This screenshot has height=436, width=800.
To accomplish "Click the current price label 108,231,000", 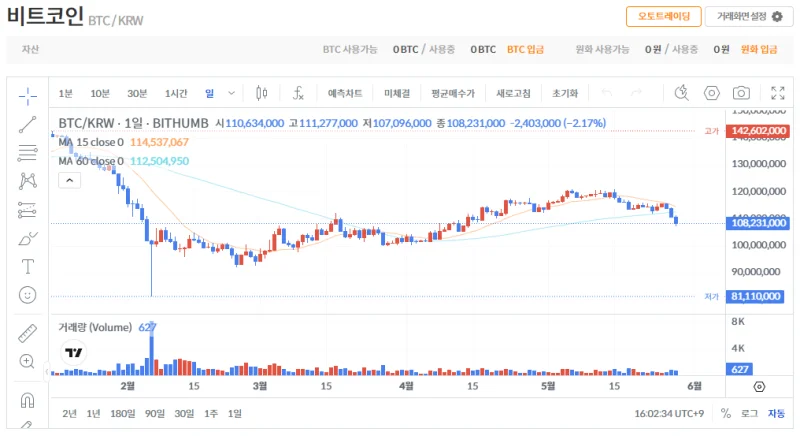I will (758, 223).
